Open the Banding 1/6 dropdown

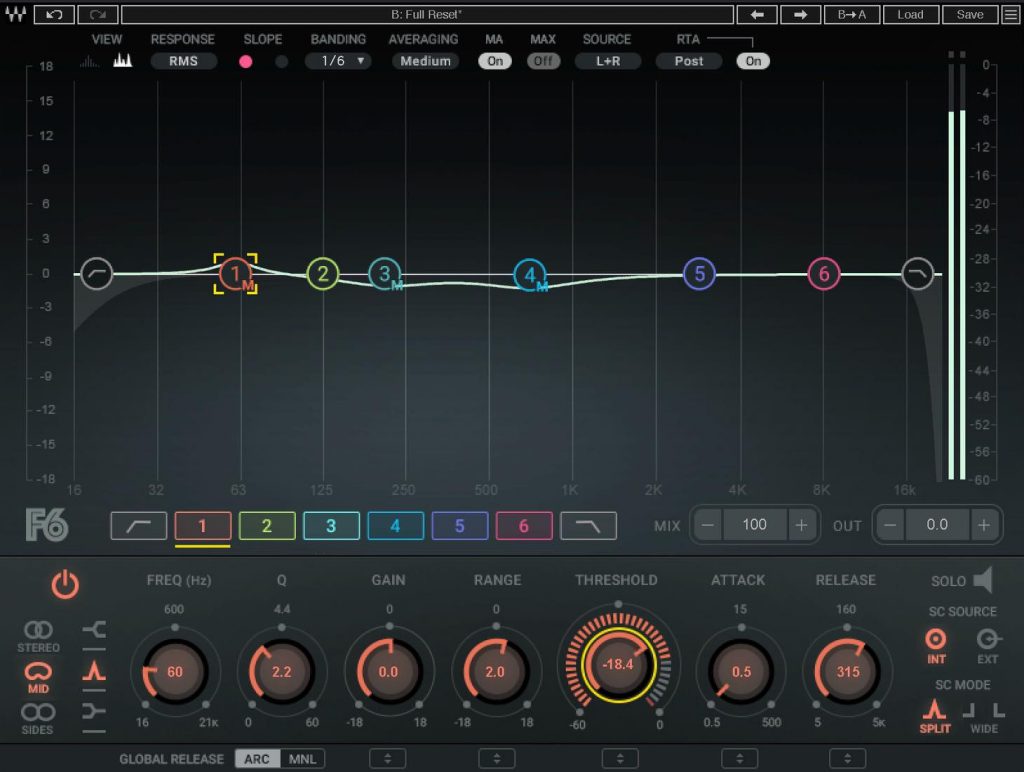[338, 61]
